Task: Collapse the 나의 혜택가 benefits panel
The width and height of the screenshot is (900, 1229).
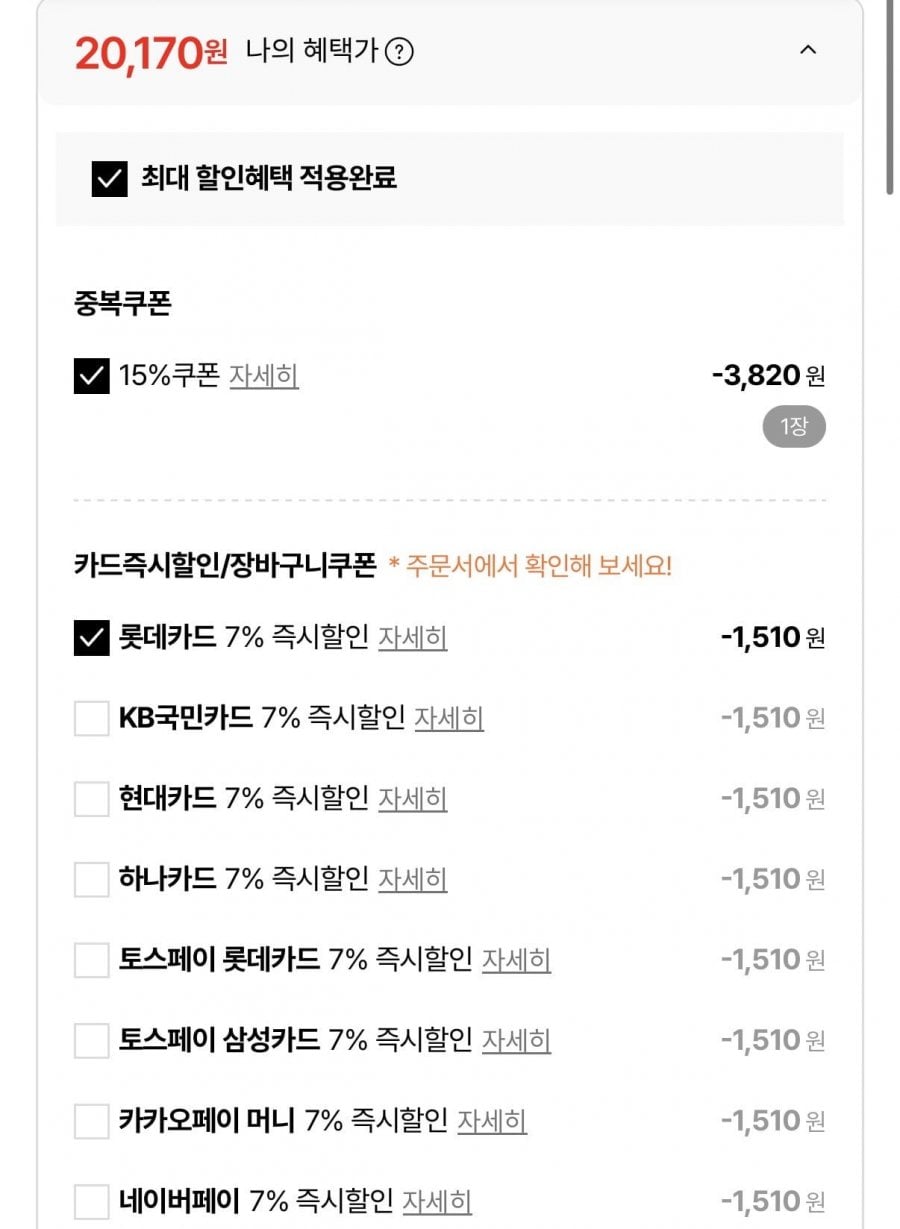Action: 808,50
